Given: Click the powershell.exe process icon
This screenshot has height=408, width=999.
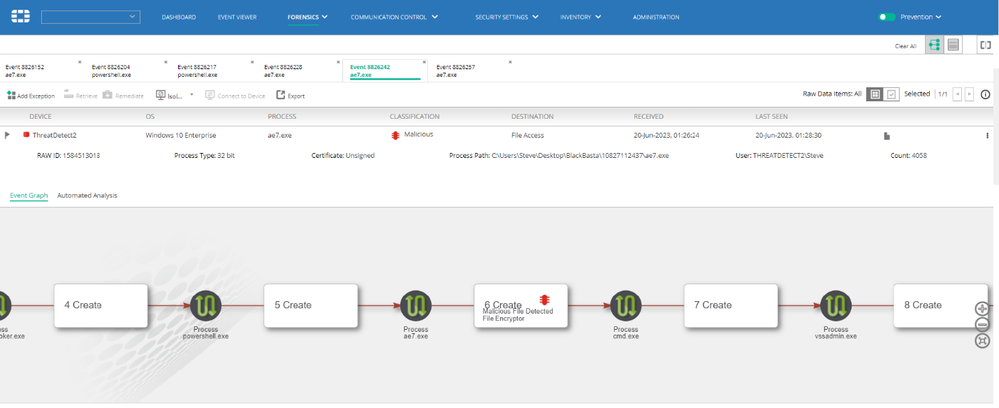Looking at the screenshot, I should pyautogui.click(x=206, y=306).
